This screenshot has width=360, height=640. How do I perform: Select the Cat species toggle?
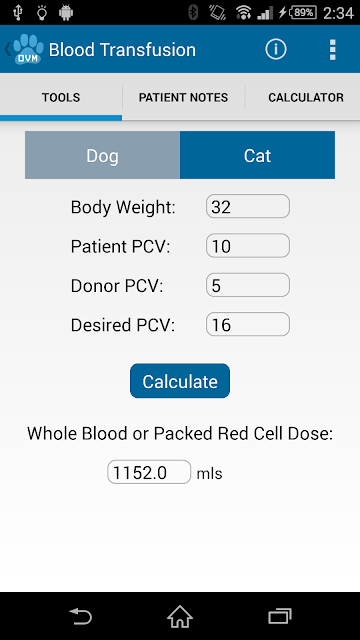(258, 155)
